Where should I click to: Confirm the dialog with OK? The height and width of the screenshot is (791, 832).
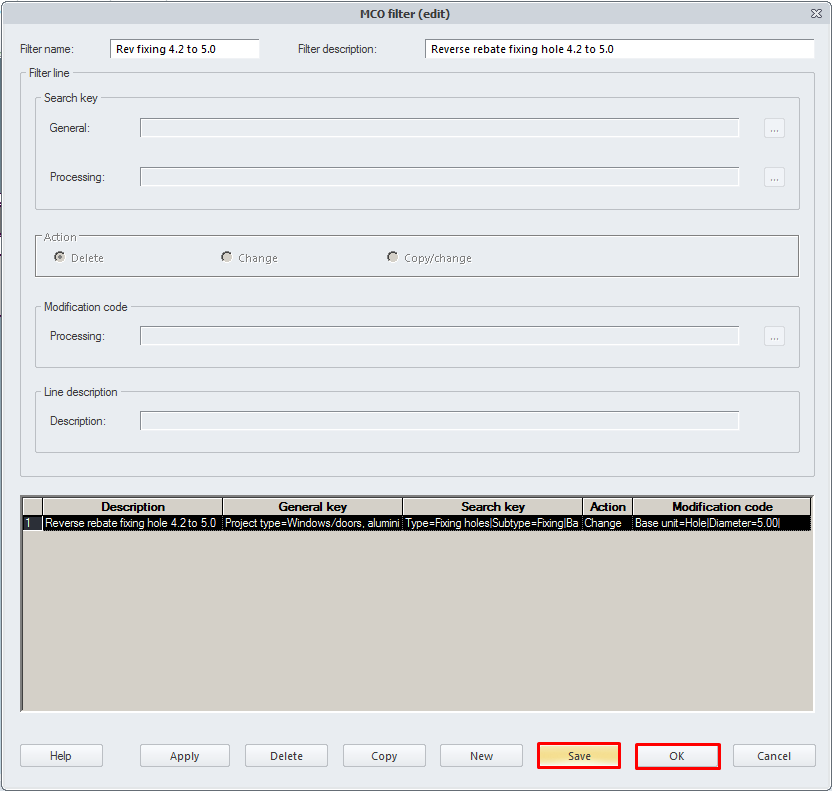coord(677,756)
